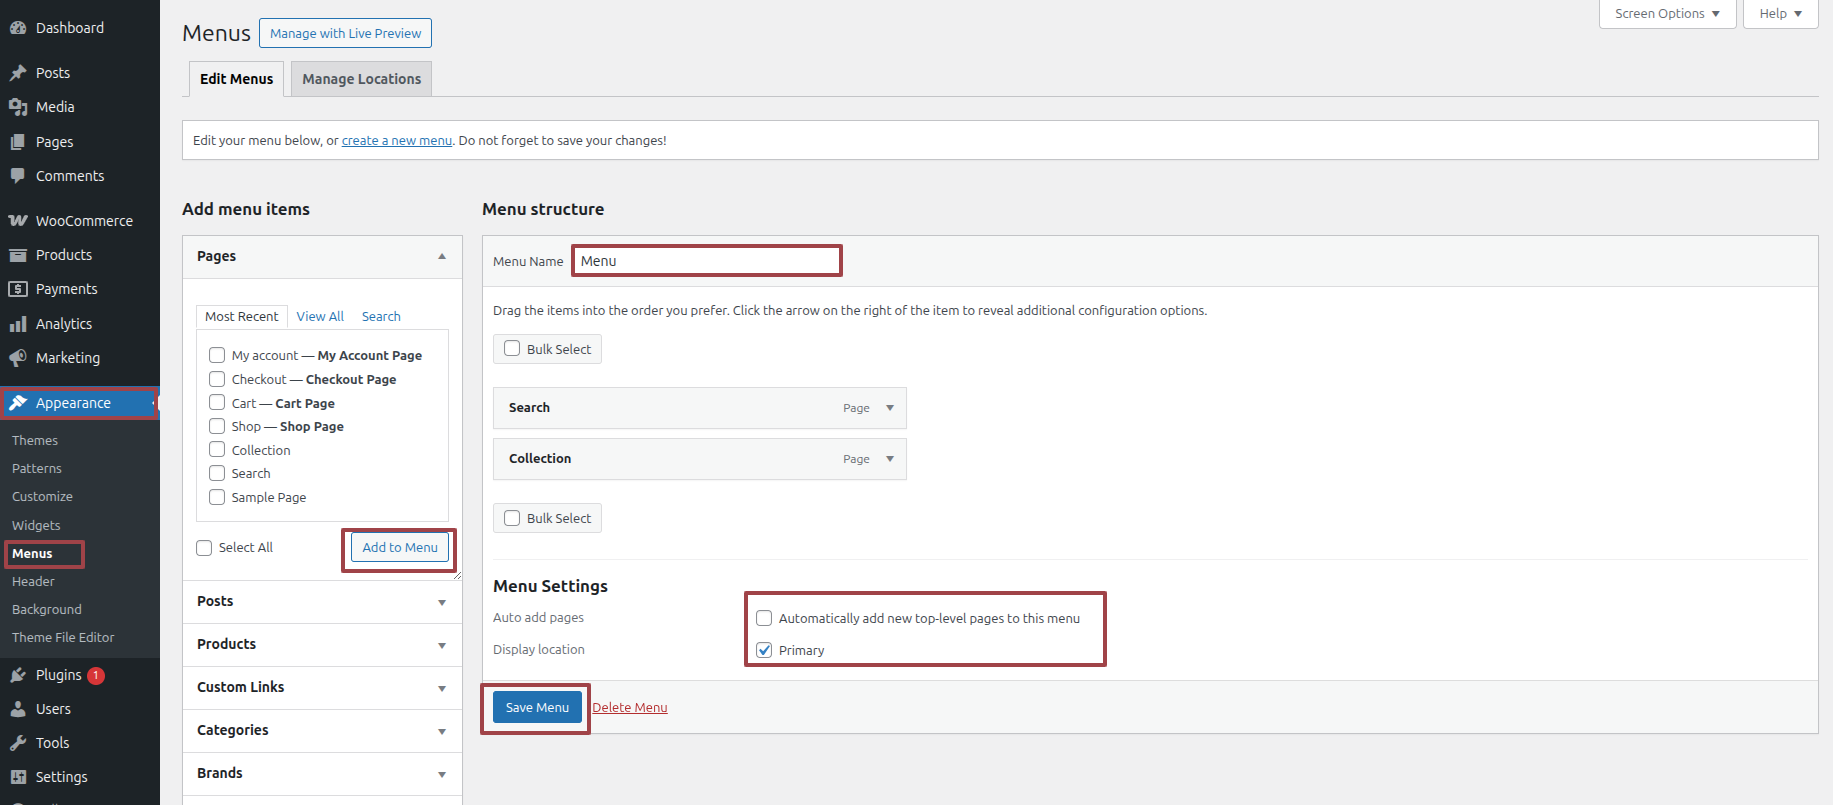Click the Marketing megaphone icon
This screenshot has width=1833, height=805.
pos(18,358)
